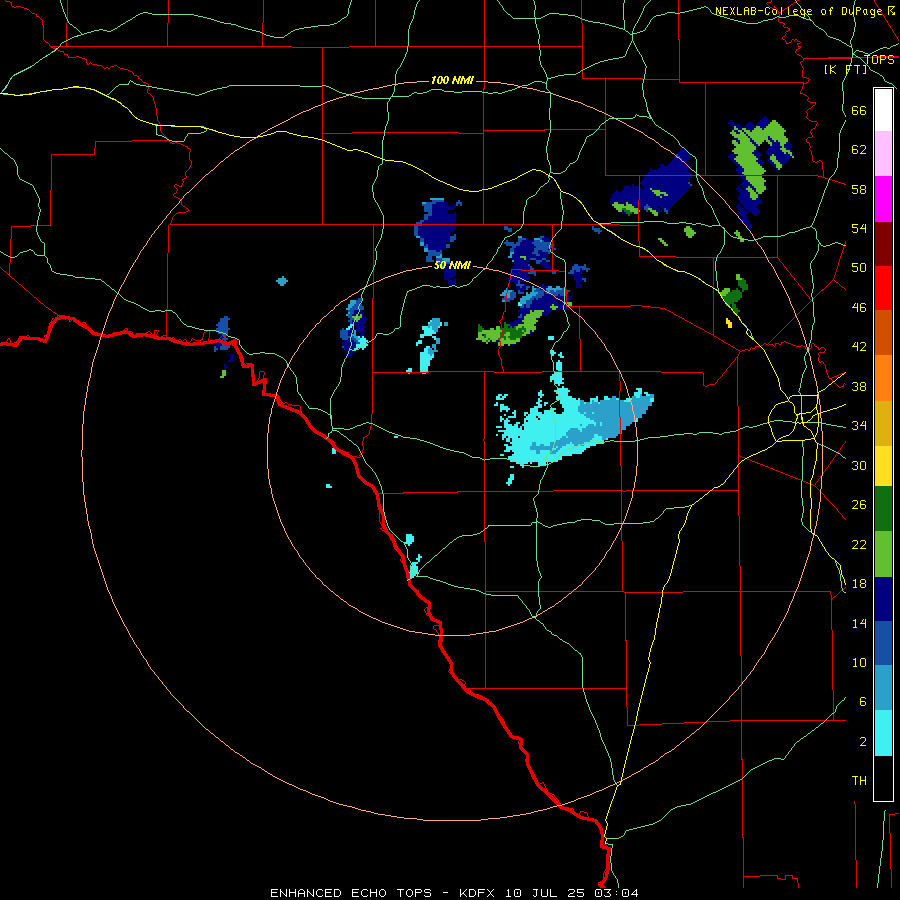
Task: Click the bright red legend swatch
Action: point(883,288)
